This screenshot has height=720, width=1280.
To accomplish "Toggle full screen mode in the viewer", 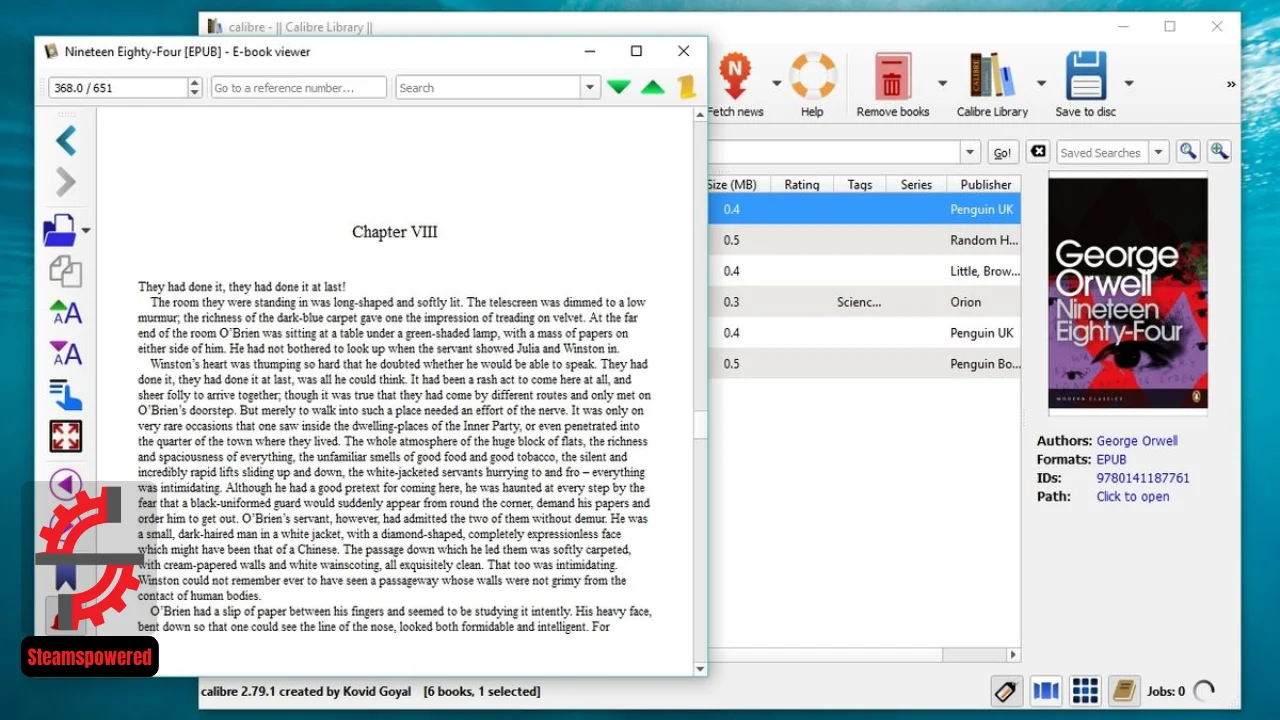I will point(66,436).
